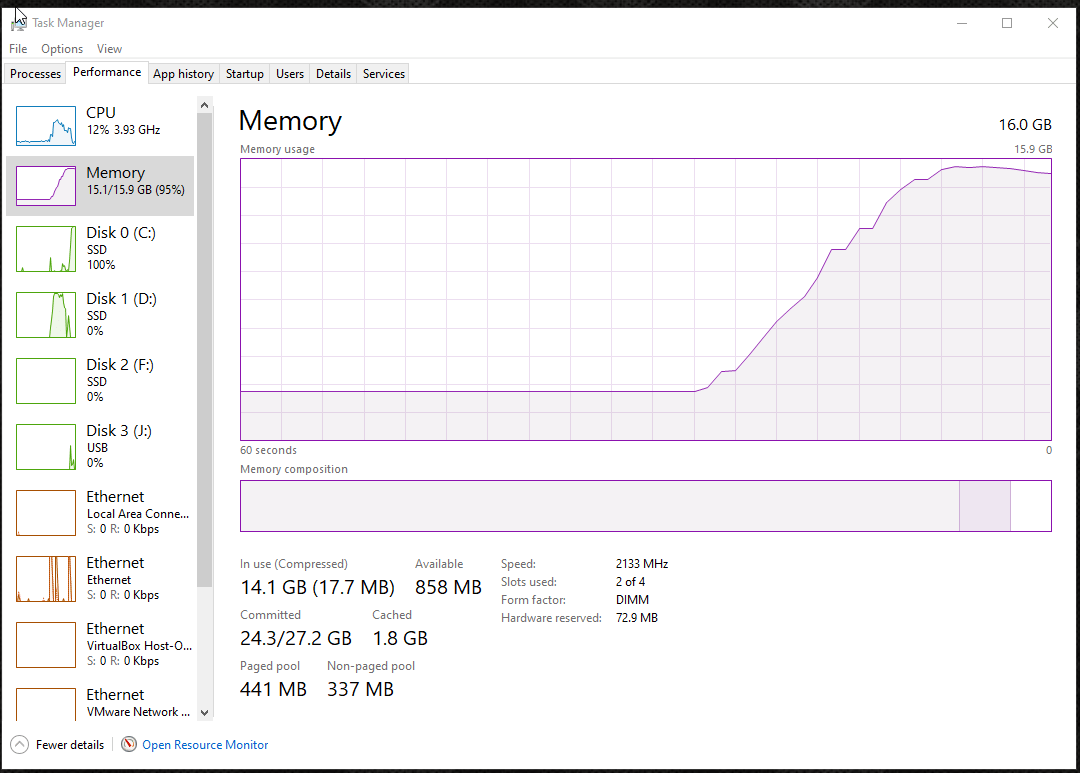Image resolution: width=1080 pixels, height=773 pixels.
Task: Select Ethernet VirtualBox Host-Only adapter graph
Action: 46,645
